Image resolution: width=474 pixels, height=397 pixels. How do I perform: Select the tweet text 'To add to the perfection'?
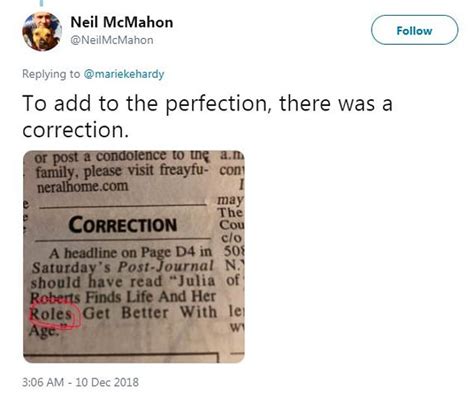[x=145, y=103]
